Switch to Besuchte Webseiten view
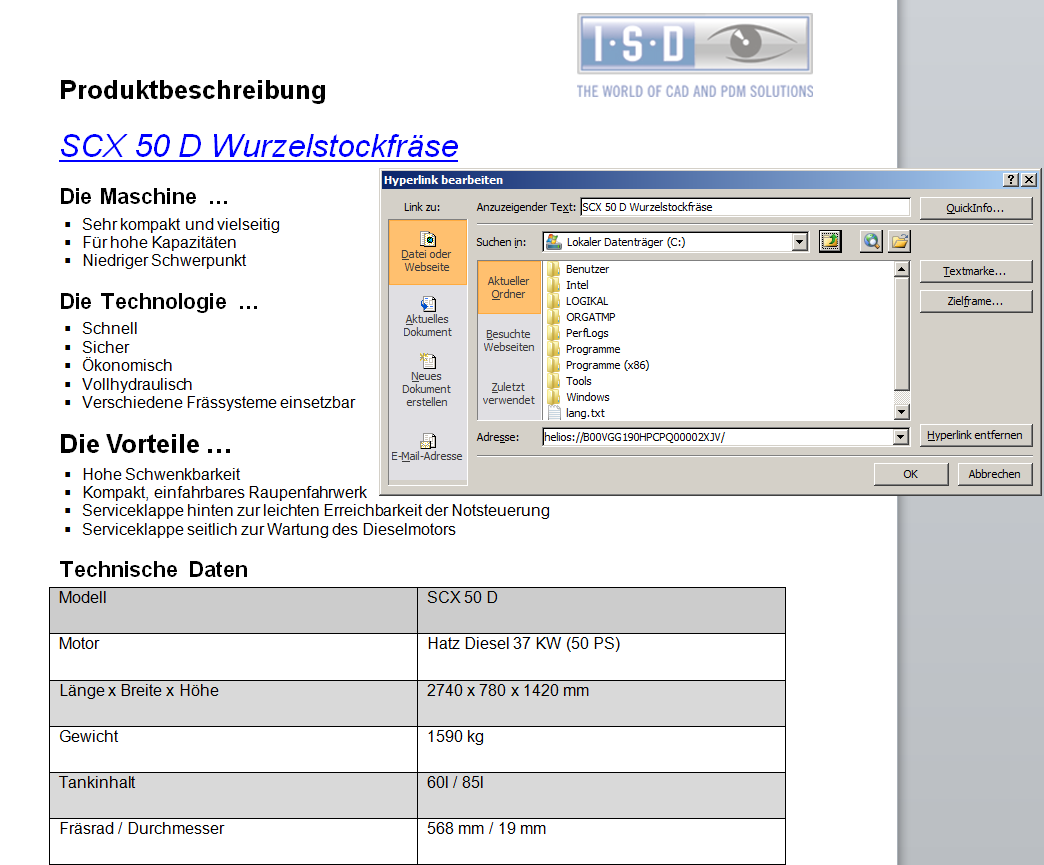 point(509,340)
